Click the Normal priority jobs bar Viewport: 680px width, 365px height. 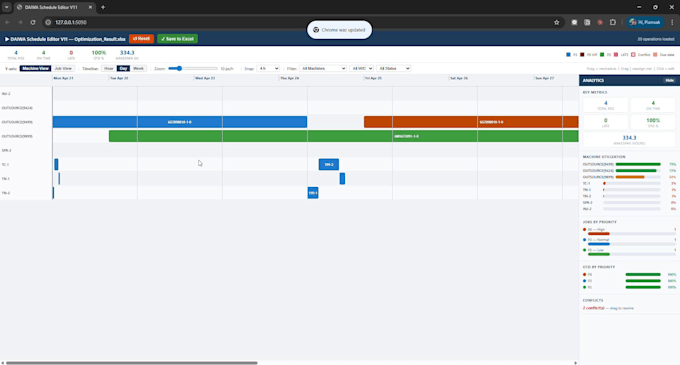[x=598, y=244]
